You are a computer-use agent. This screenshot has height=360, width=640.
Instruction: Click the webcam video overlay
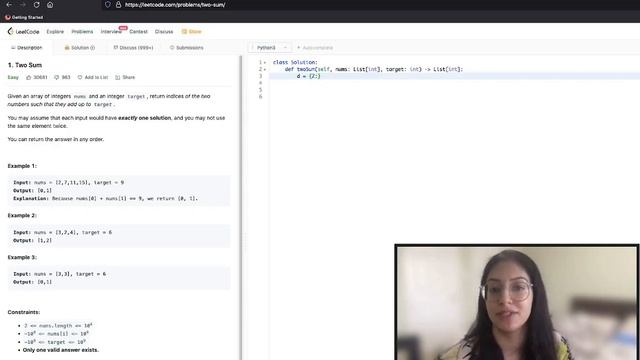(x=517, y=302)
